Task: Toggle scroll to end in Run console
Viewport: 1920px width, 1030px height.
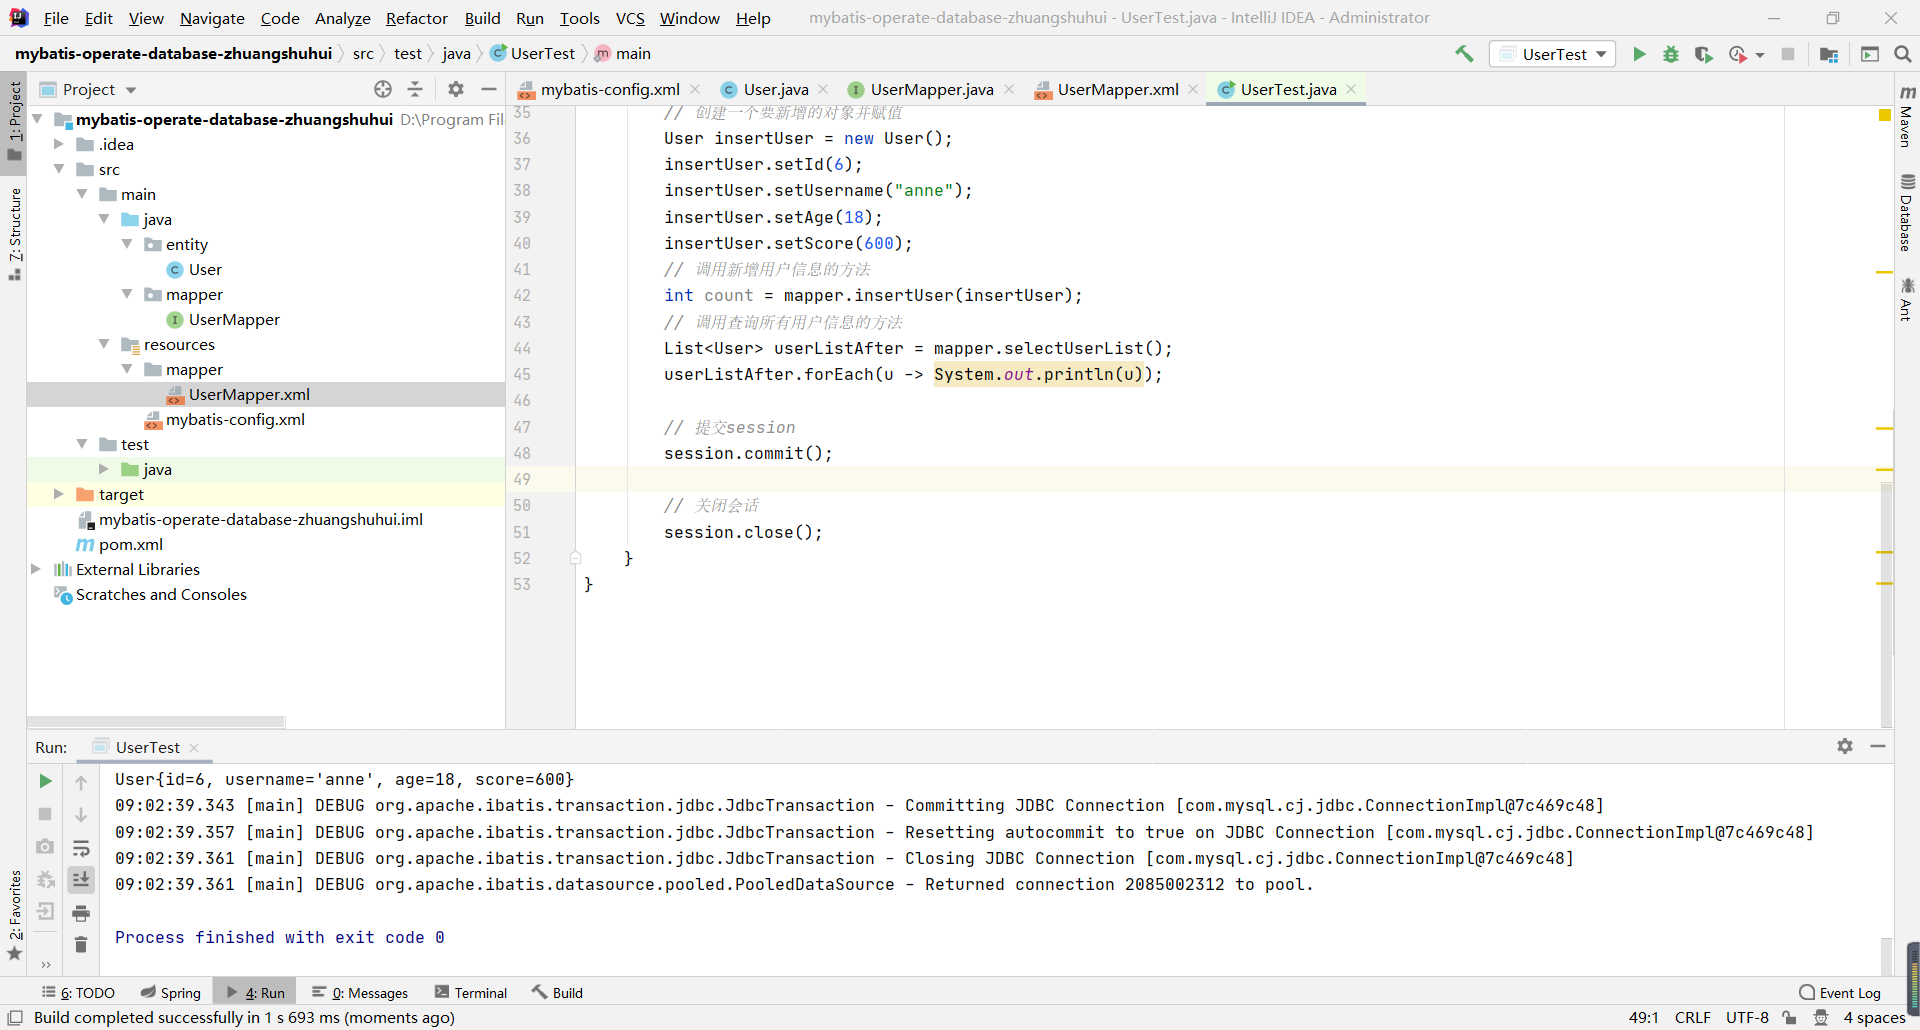Action: pyautogui.click(x=81, y=880)
